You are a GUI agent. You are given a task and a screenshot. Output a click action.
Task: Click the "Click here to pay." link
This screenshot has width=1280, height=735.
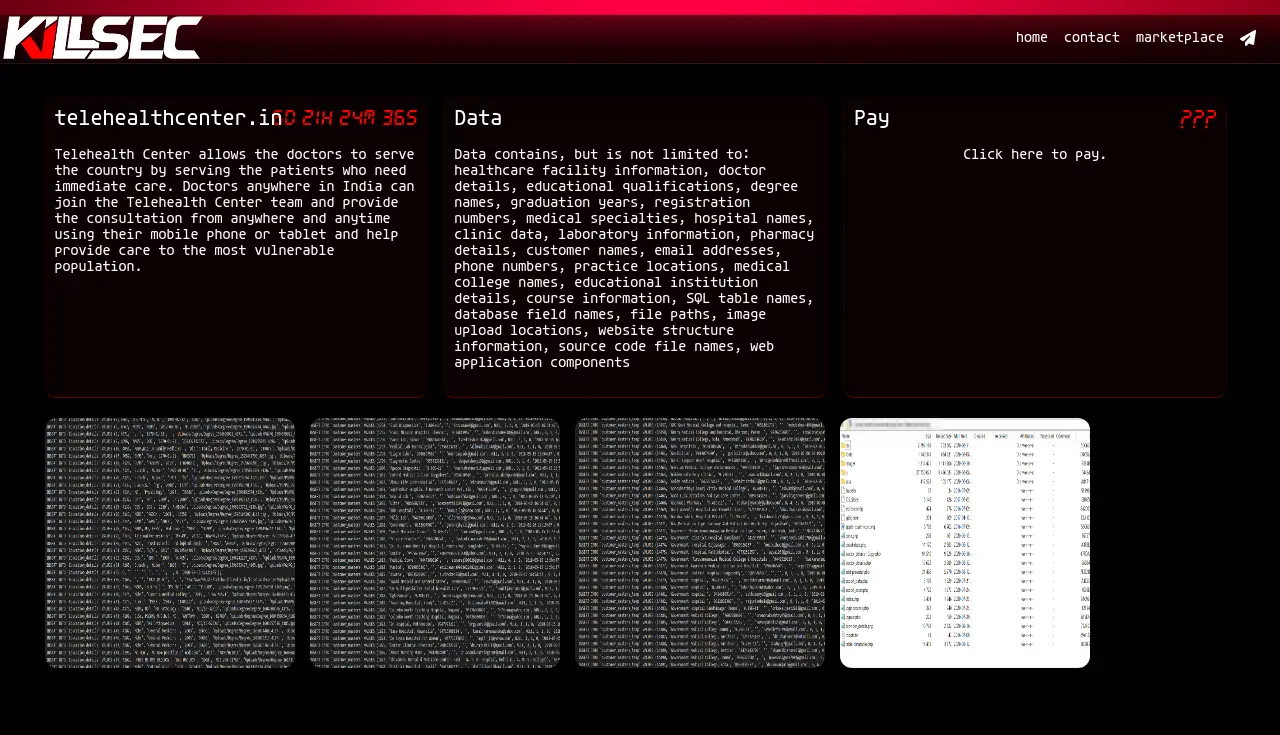tap(1034, 155)
